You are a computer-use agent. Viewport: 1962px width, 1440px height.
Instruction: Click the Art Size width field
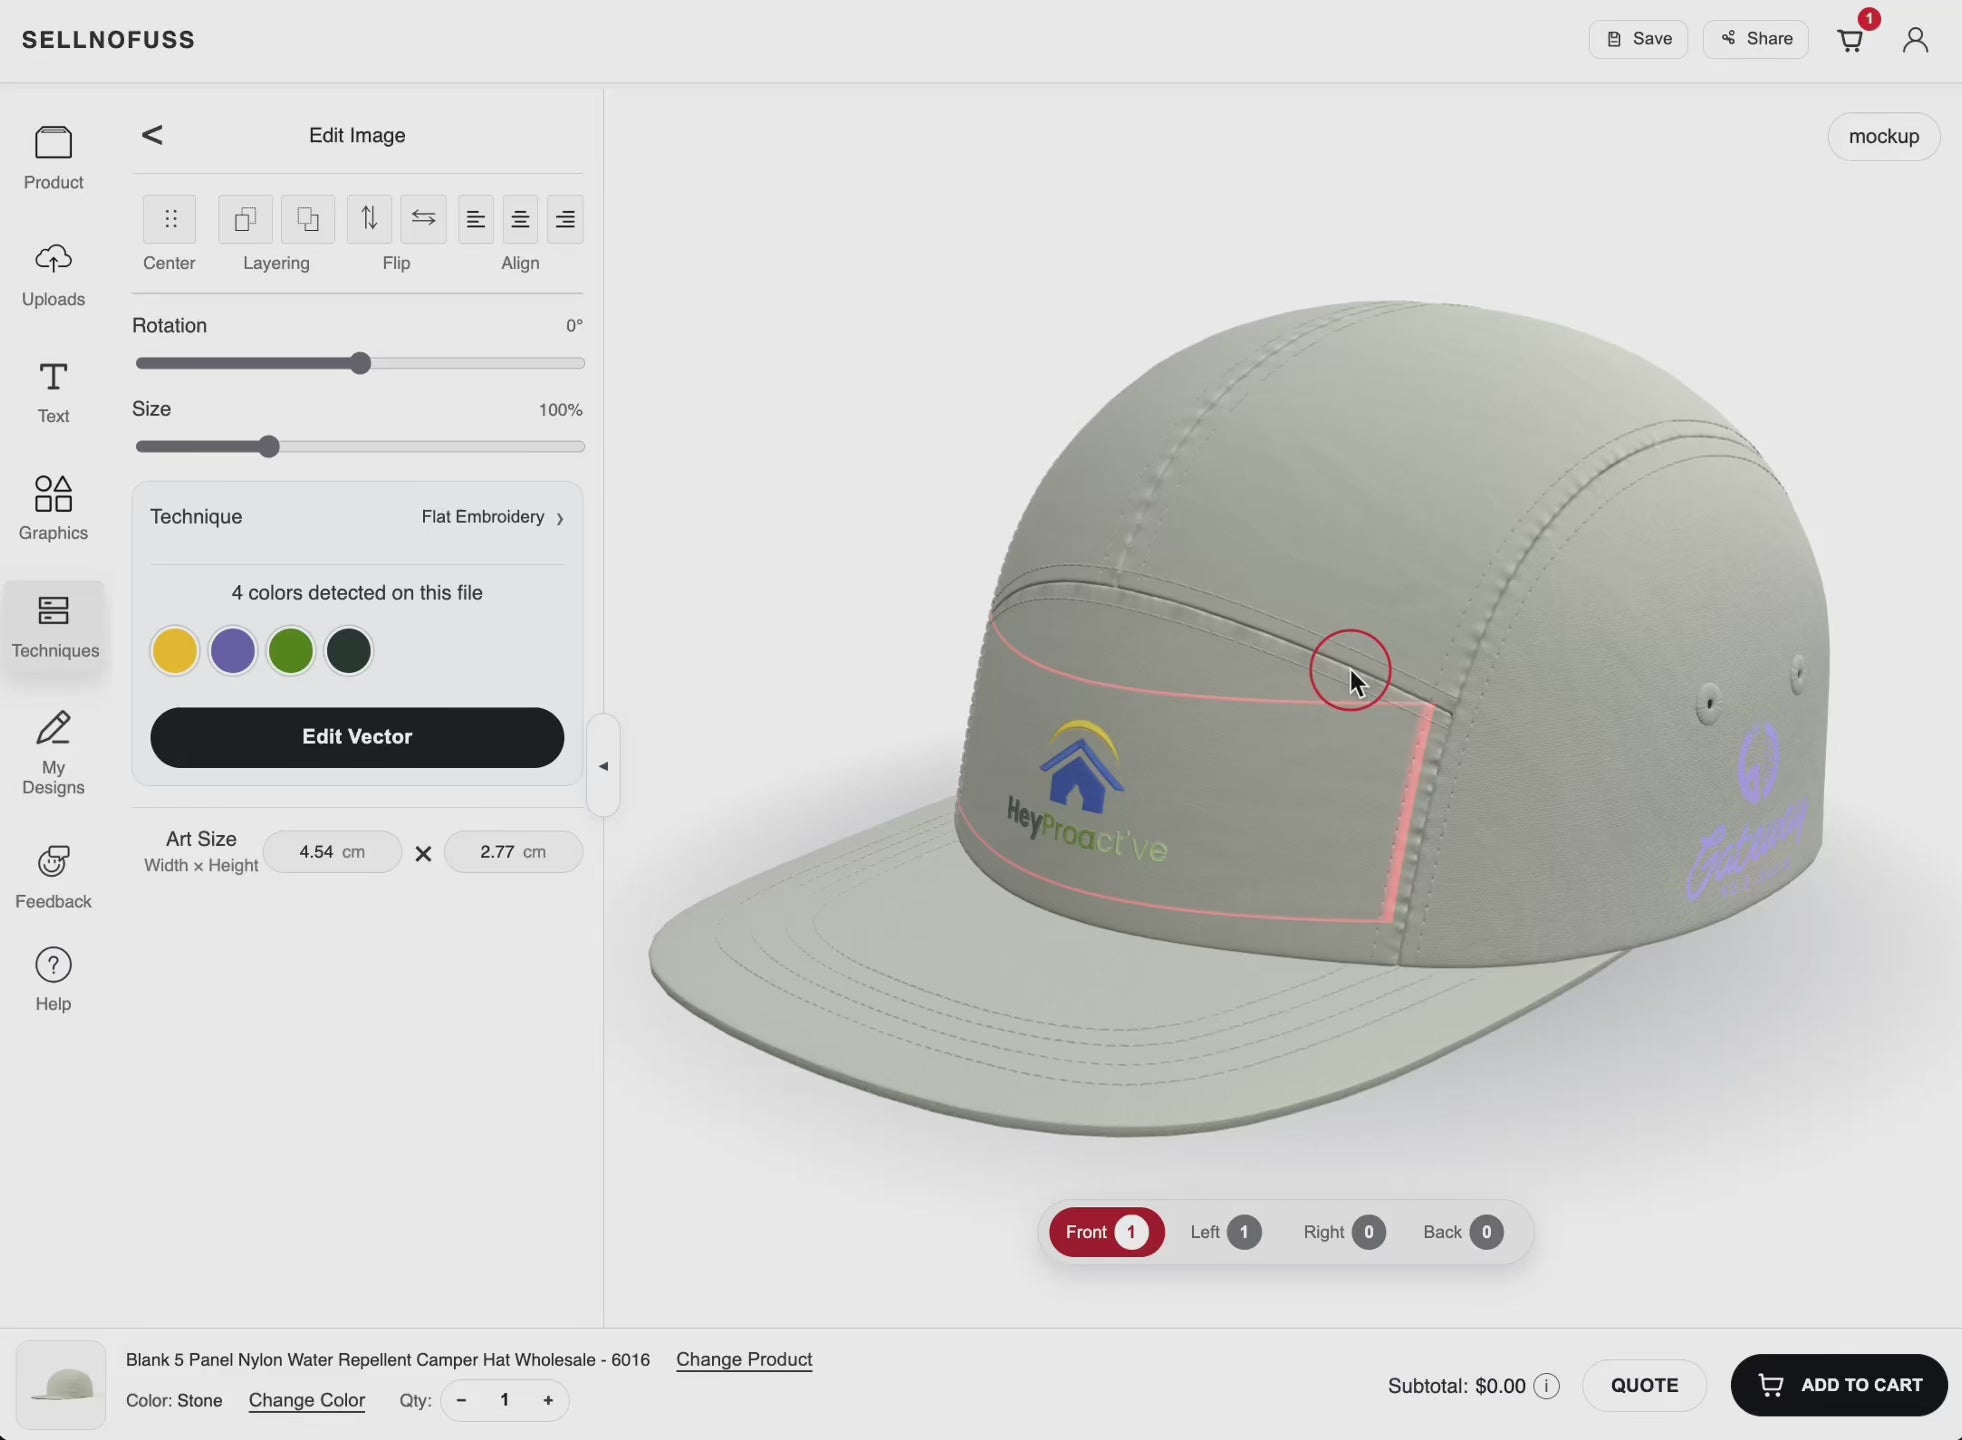pos(332,852)
